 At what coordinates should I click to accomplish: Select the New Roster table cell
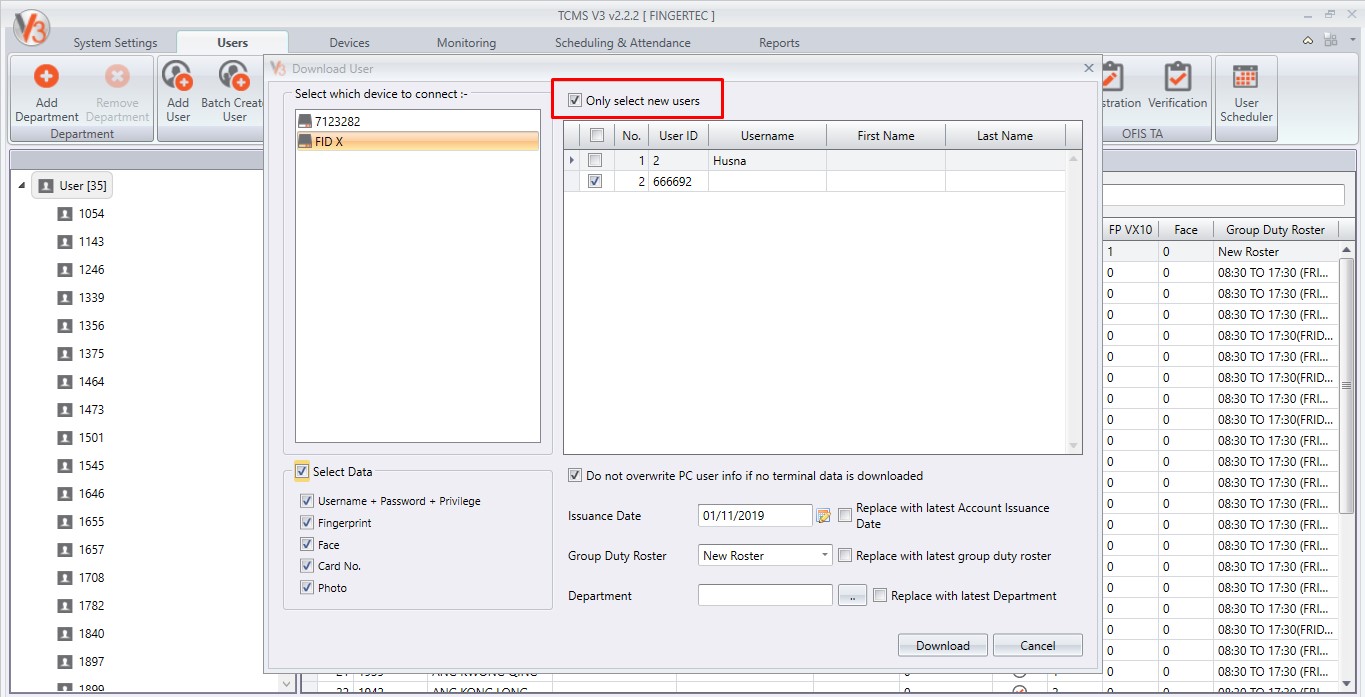[x=1276, y=252]
